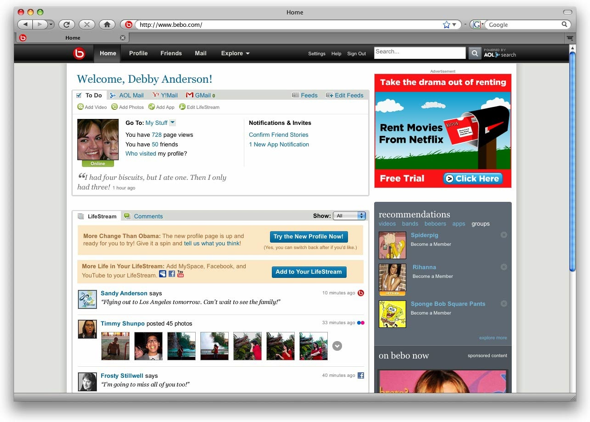Screen dimensions: 590x422
Task: Click the magnifier search button beside Search field
Action: click(x=474, y=53)
